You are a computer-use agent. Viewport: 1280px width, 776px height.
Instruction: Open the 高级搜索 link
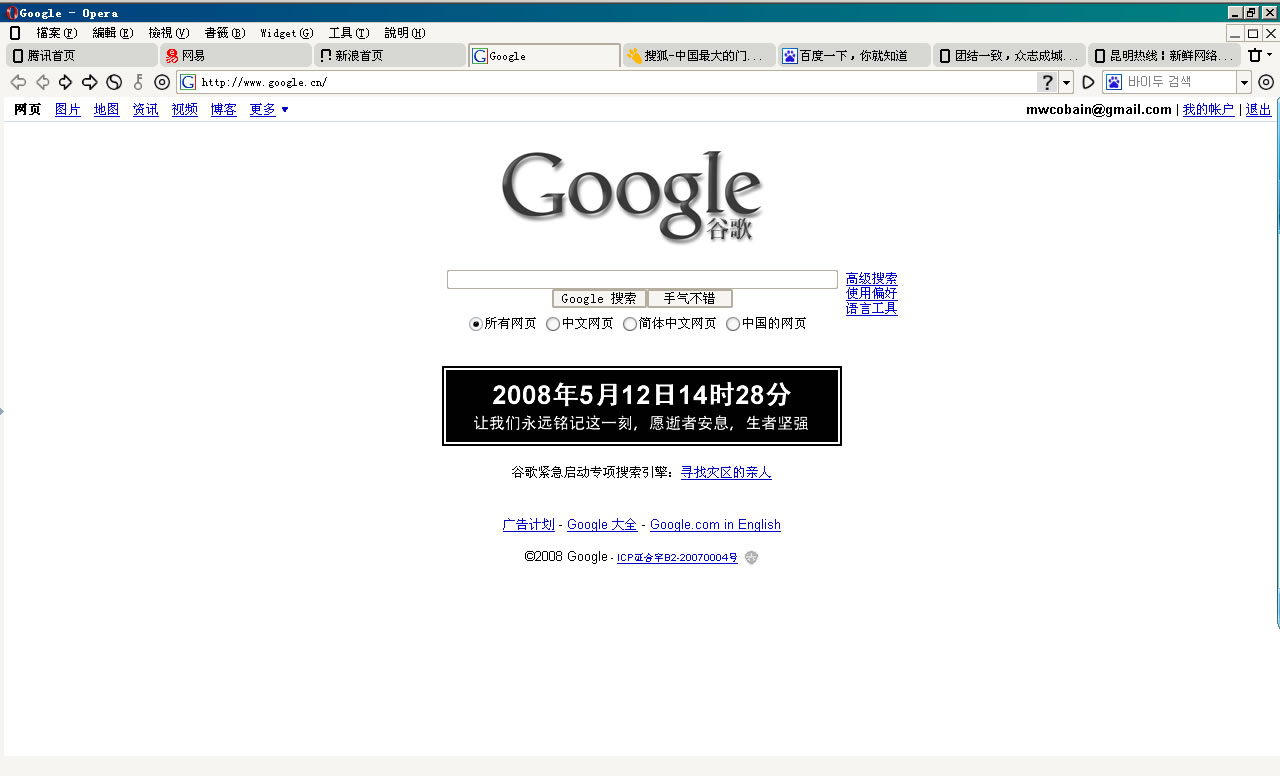click(x=871, y=279)
